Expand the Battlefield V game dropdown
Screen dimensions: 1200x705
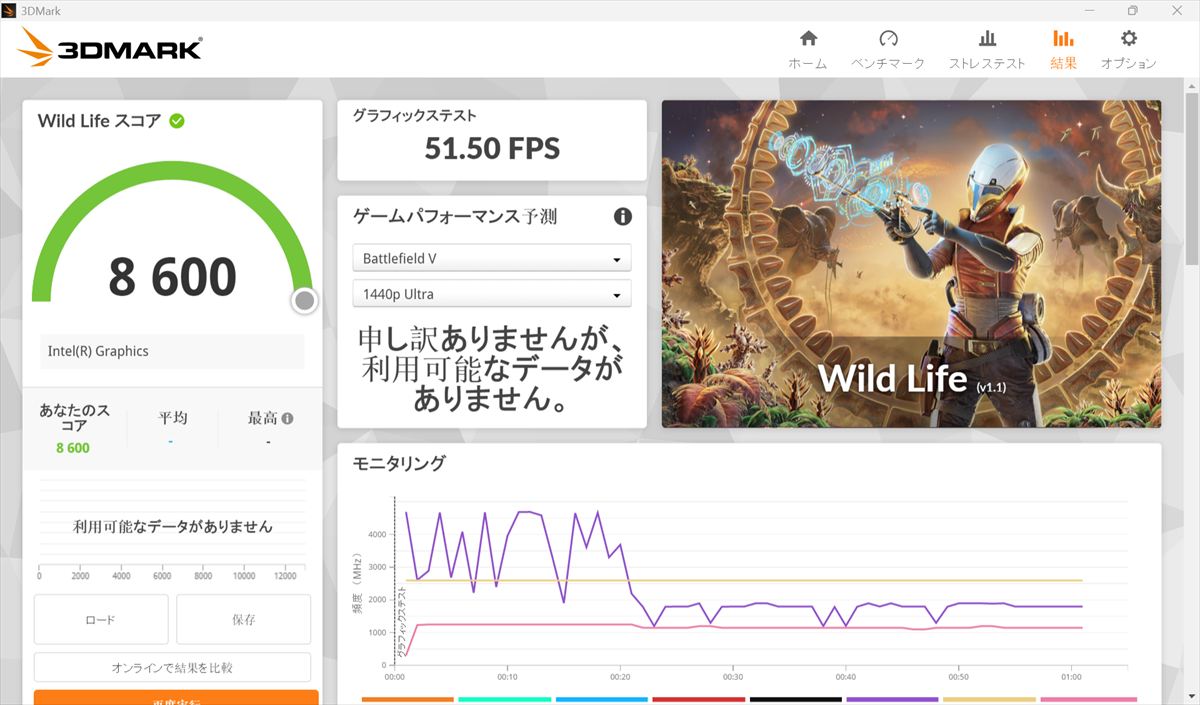click(x=492, y=258)
